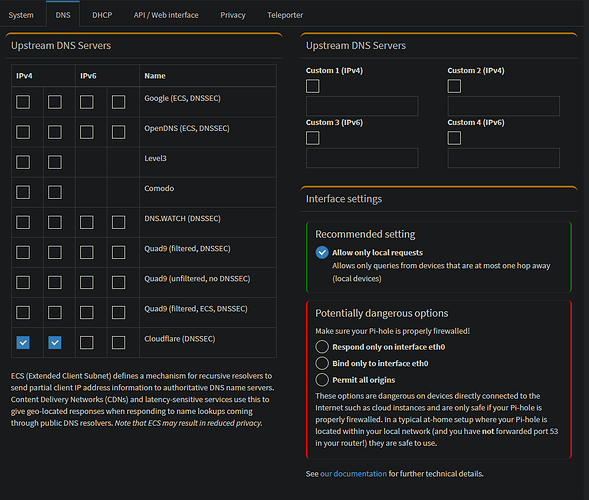589x500 pixels.
Task: Select the DNS tab
Action: [63, 15]
